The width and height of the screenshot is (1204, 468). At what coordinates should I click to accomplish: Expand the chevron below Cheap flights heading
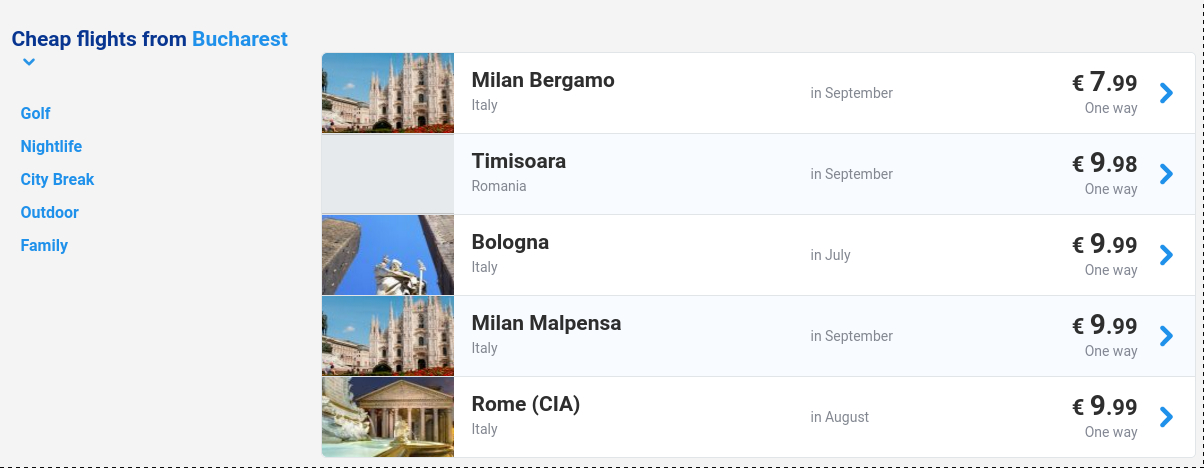[x=29, y=63]
